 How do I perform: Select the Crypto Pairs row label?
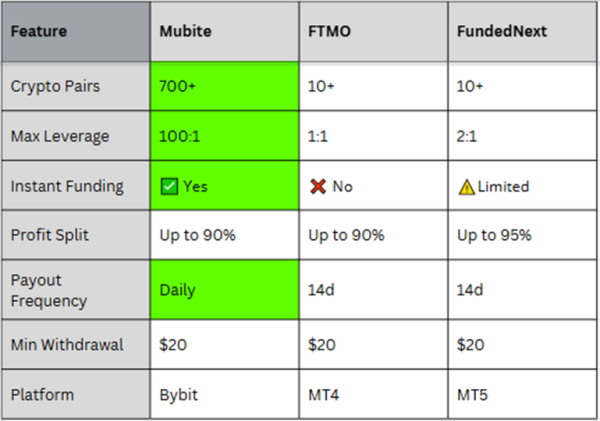[x=76, y=86]
